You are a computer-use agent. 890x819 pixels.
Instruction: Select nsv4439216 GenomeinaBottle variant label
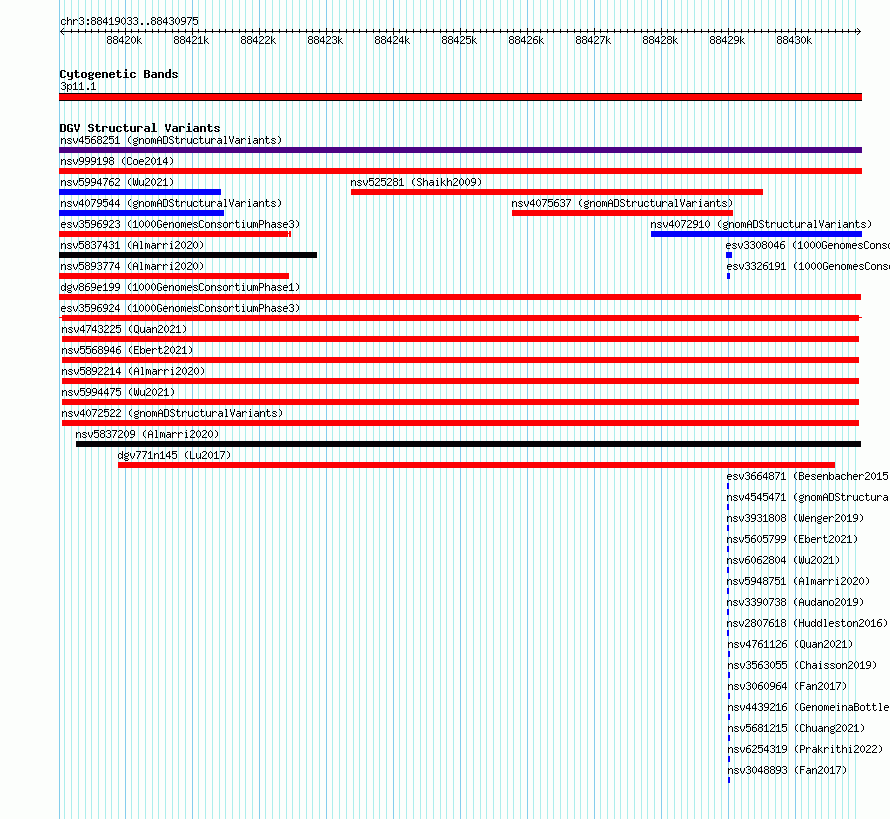(x=808, y=707)
